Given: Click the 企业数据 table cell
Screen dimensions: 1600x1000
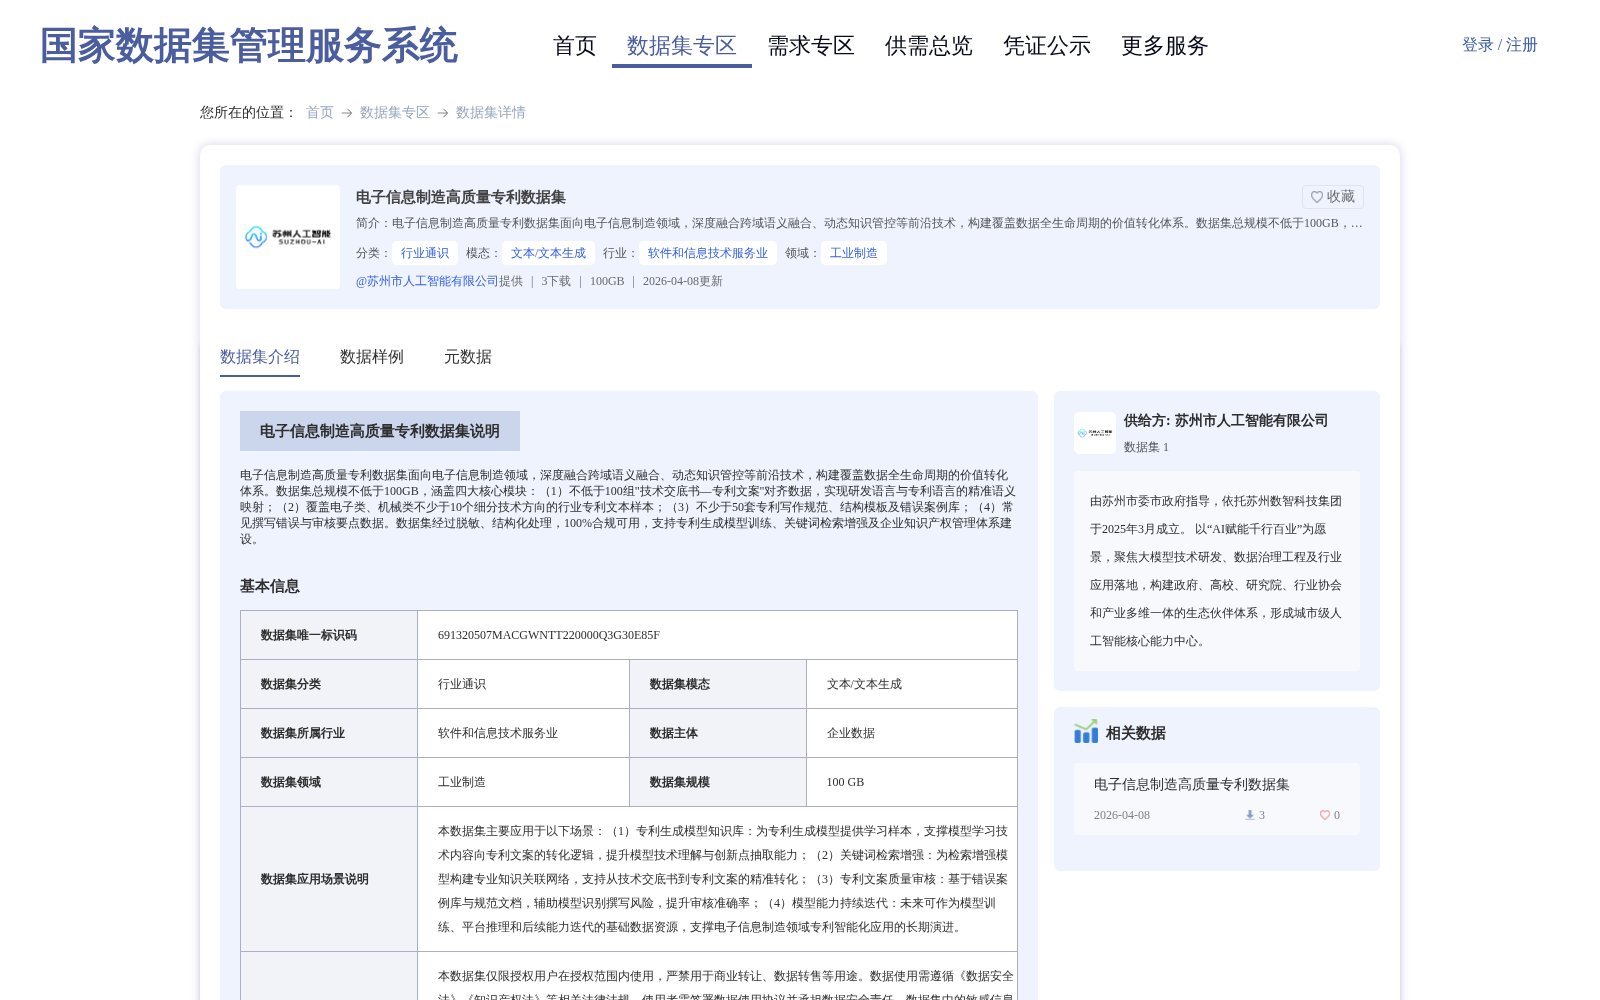Looking at the screenshot, I should coord(912,733).
